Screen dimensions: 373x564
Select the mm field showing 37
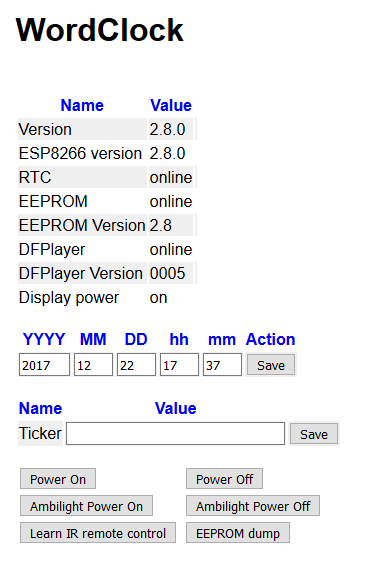click(222, 365)
